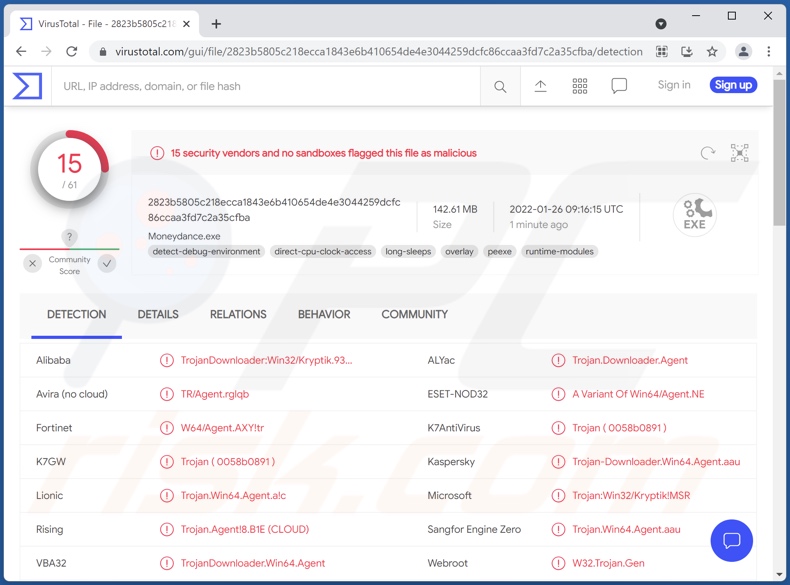The height and width of the screenshot is (585, 790).
Task: Click the TR/Agent.rglqb Avira result
Action: 215,394
